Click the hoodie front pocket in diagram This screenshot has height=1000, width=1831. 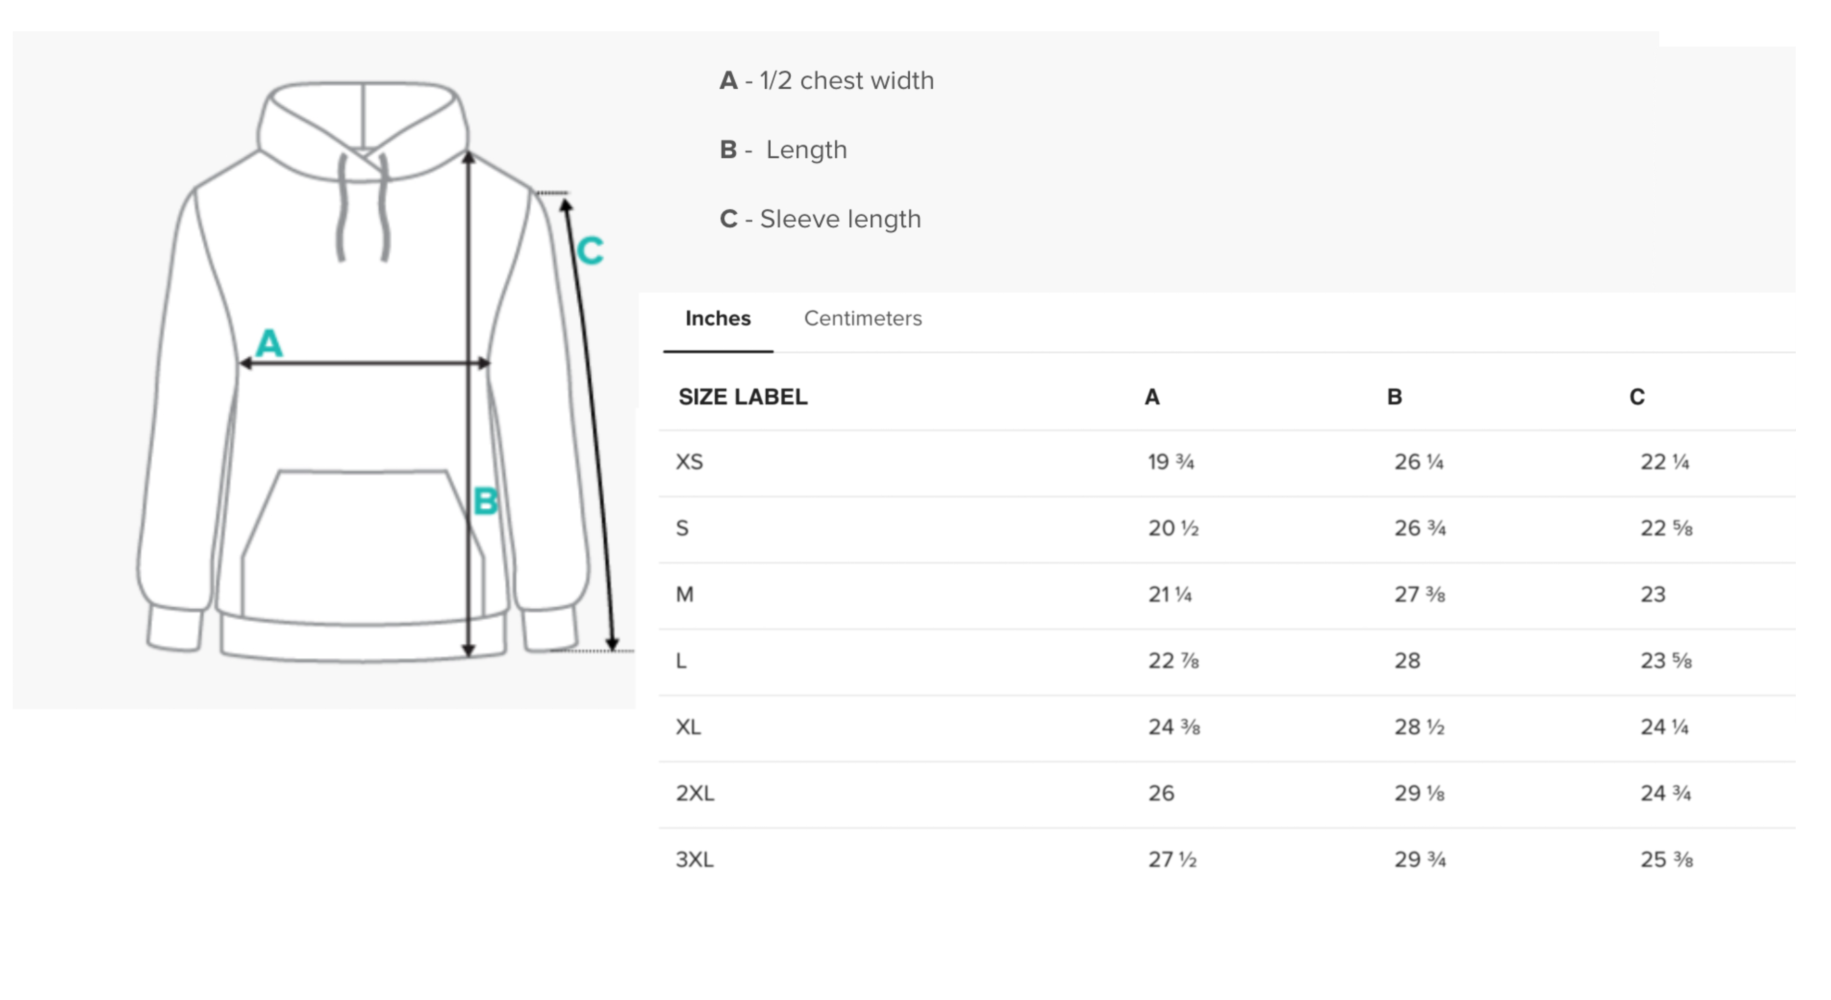click(x=362, y=543)
